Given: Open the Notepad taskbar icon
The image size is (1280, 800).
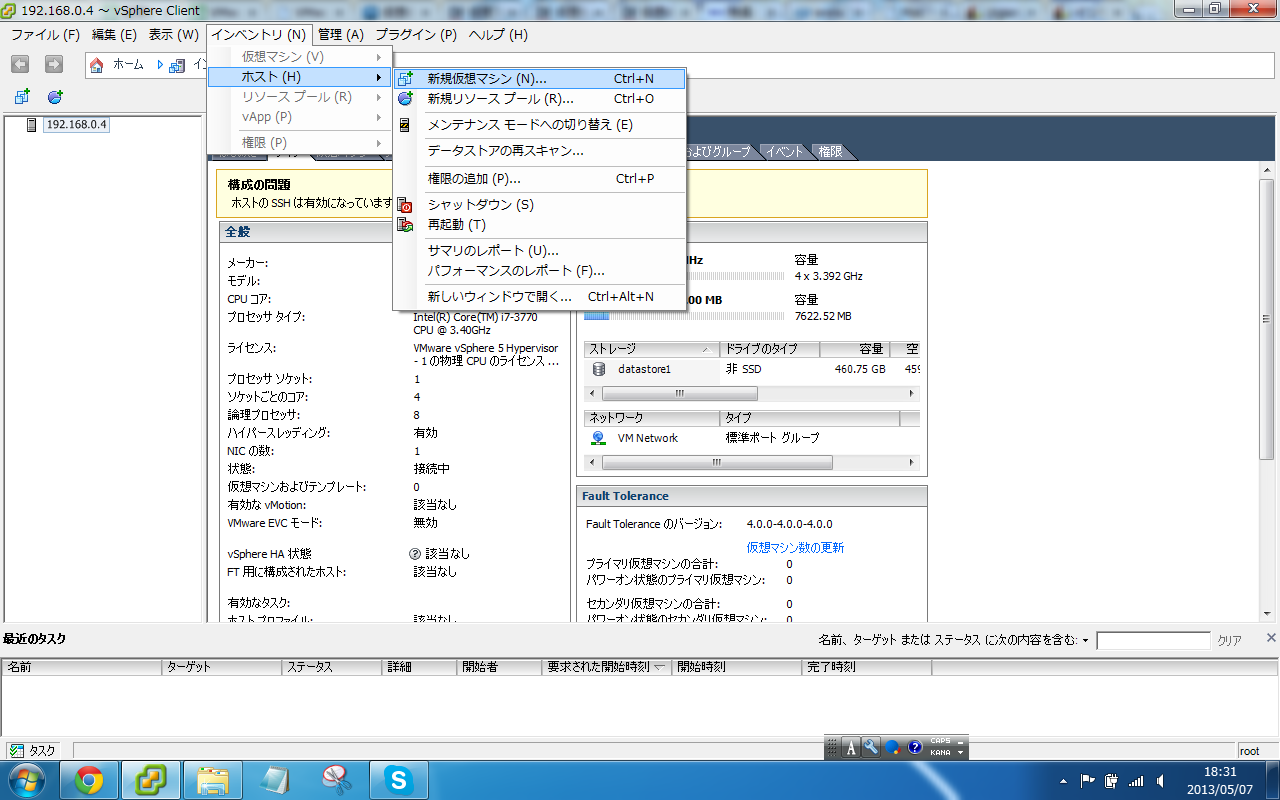Looking at the screenshot, I should (275, 780).
